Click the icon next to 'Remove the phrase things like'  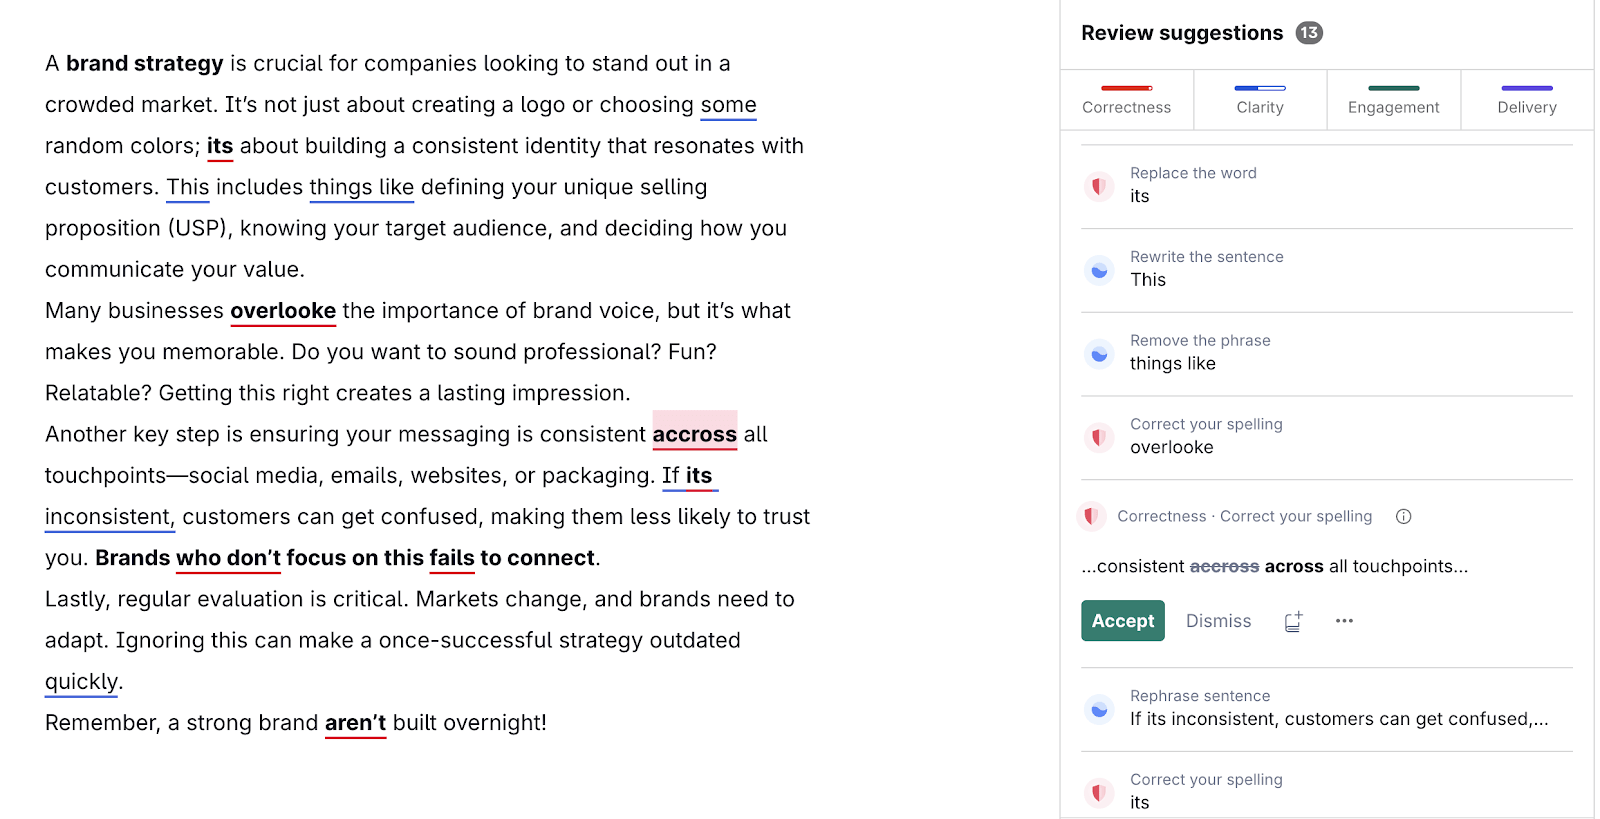point(1099,353)
